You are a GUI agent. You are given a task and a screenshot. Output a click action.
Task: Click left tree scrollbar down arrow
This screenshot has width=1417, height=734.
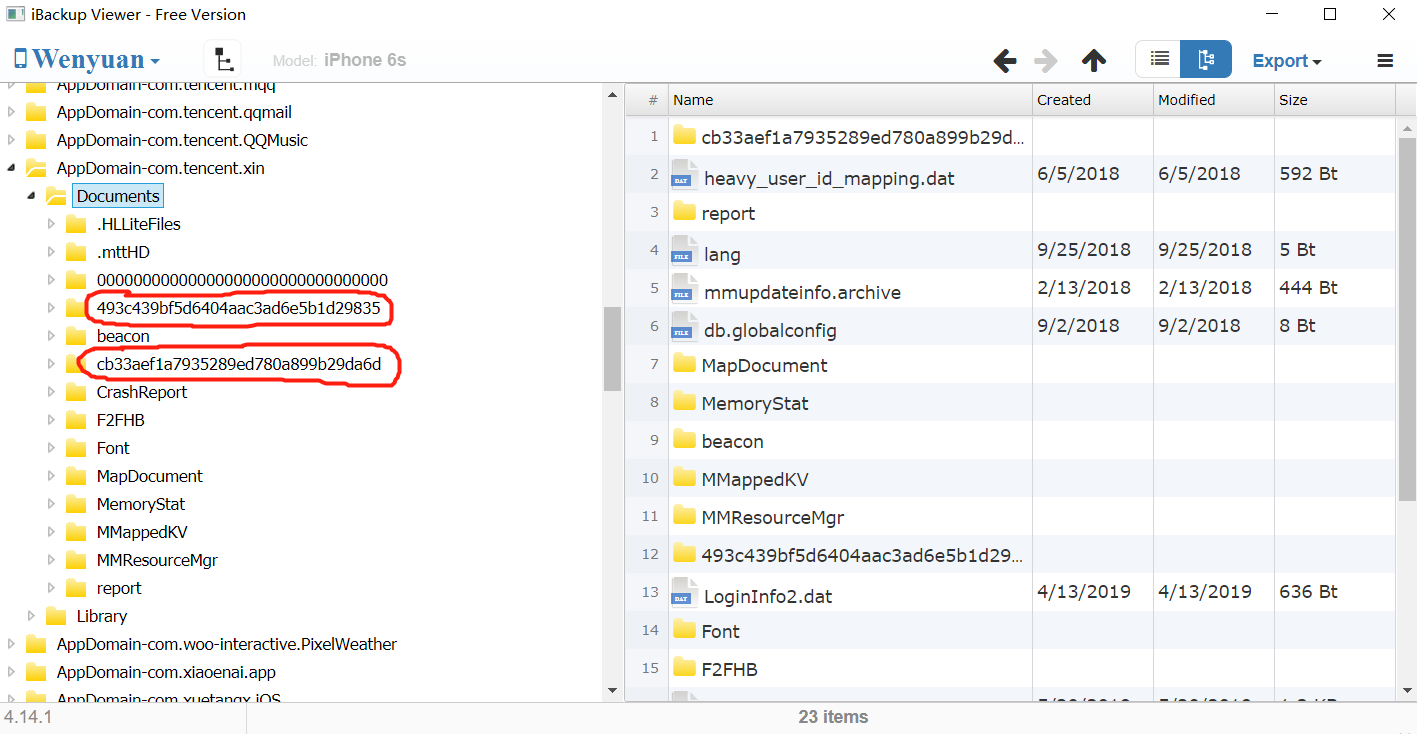point(612,690)
